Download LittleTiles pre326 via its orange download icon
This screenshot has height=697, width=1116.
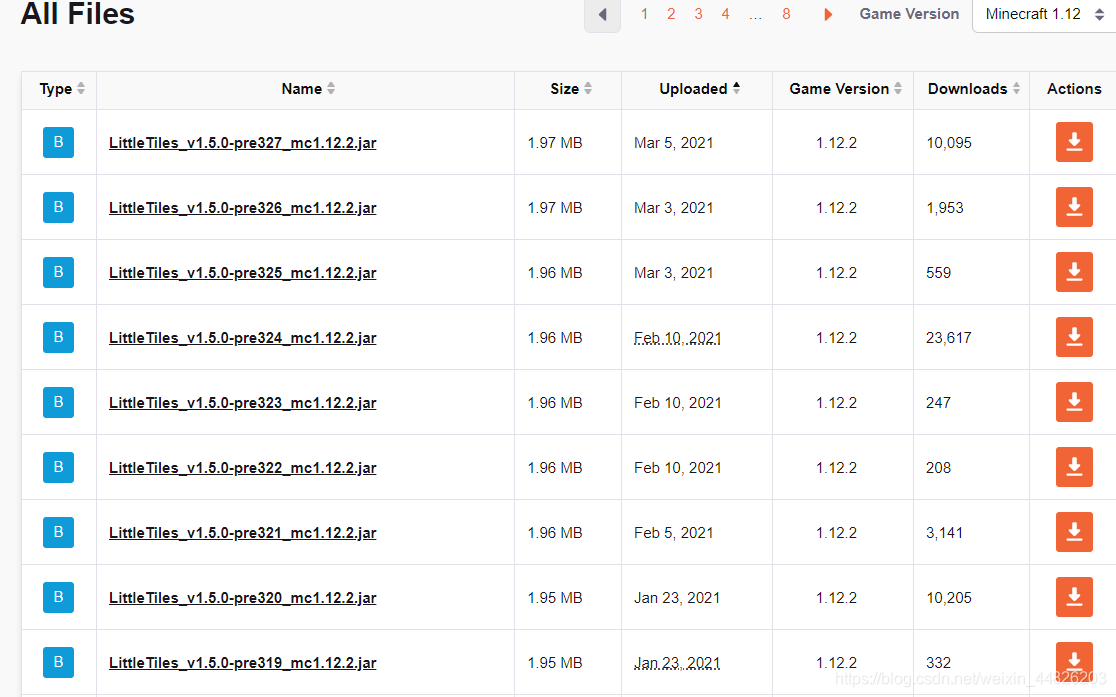1074,207
